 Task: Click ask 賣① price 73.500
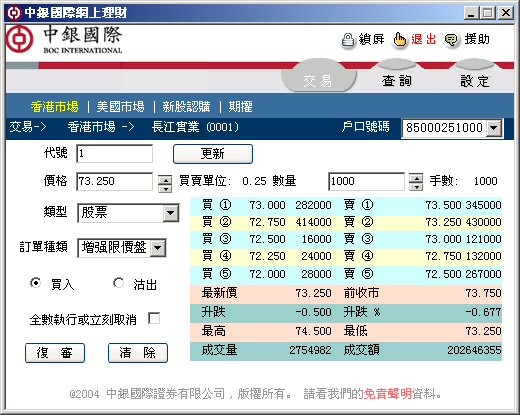[x=443, y=205]
